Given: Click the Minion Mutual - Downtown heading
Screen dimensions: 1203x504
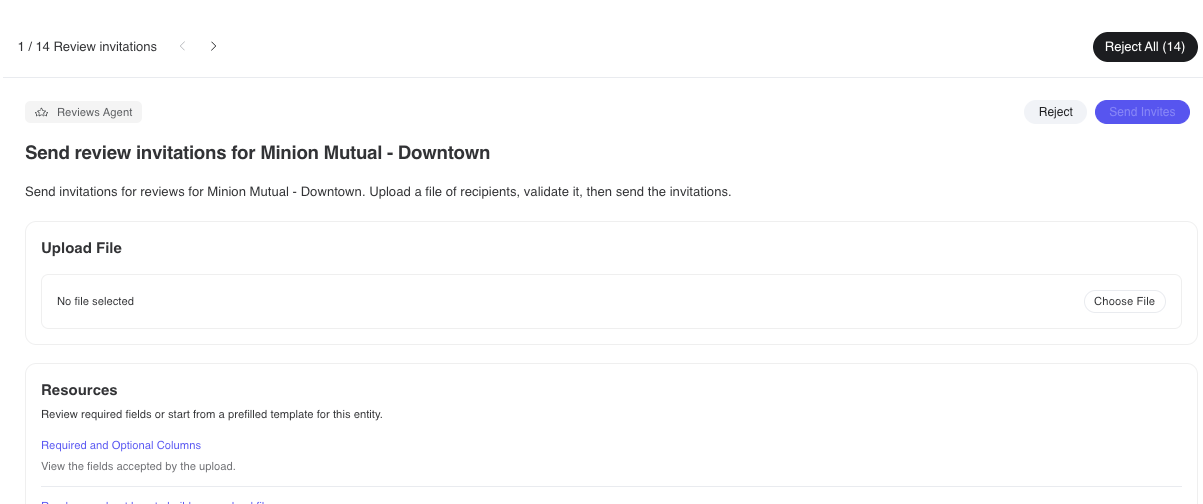Looking at the screenshot, I should pos(257,153).
